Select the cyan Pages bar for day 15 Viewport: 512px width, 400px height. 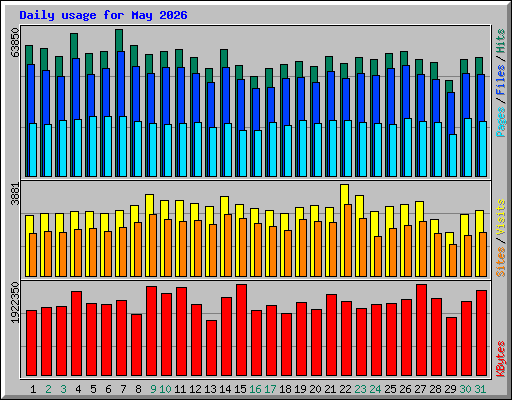point(243,153)
